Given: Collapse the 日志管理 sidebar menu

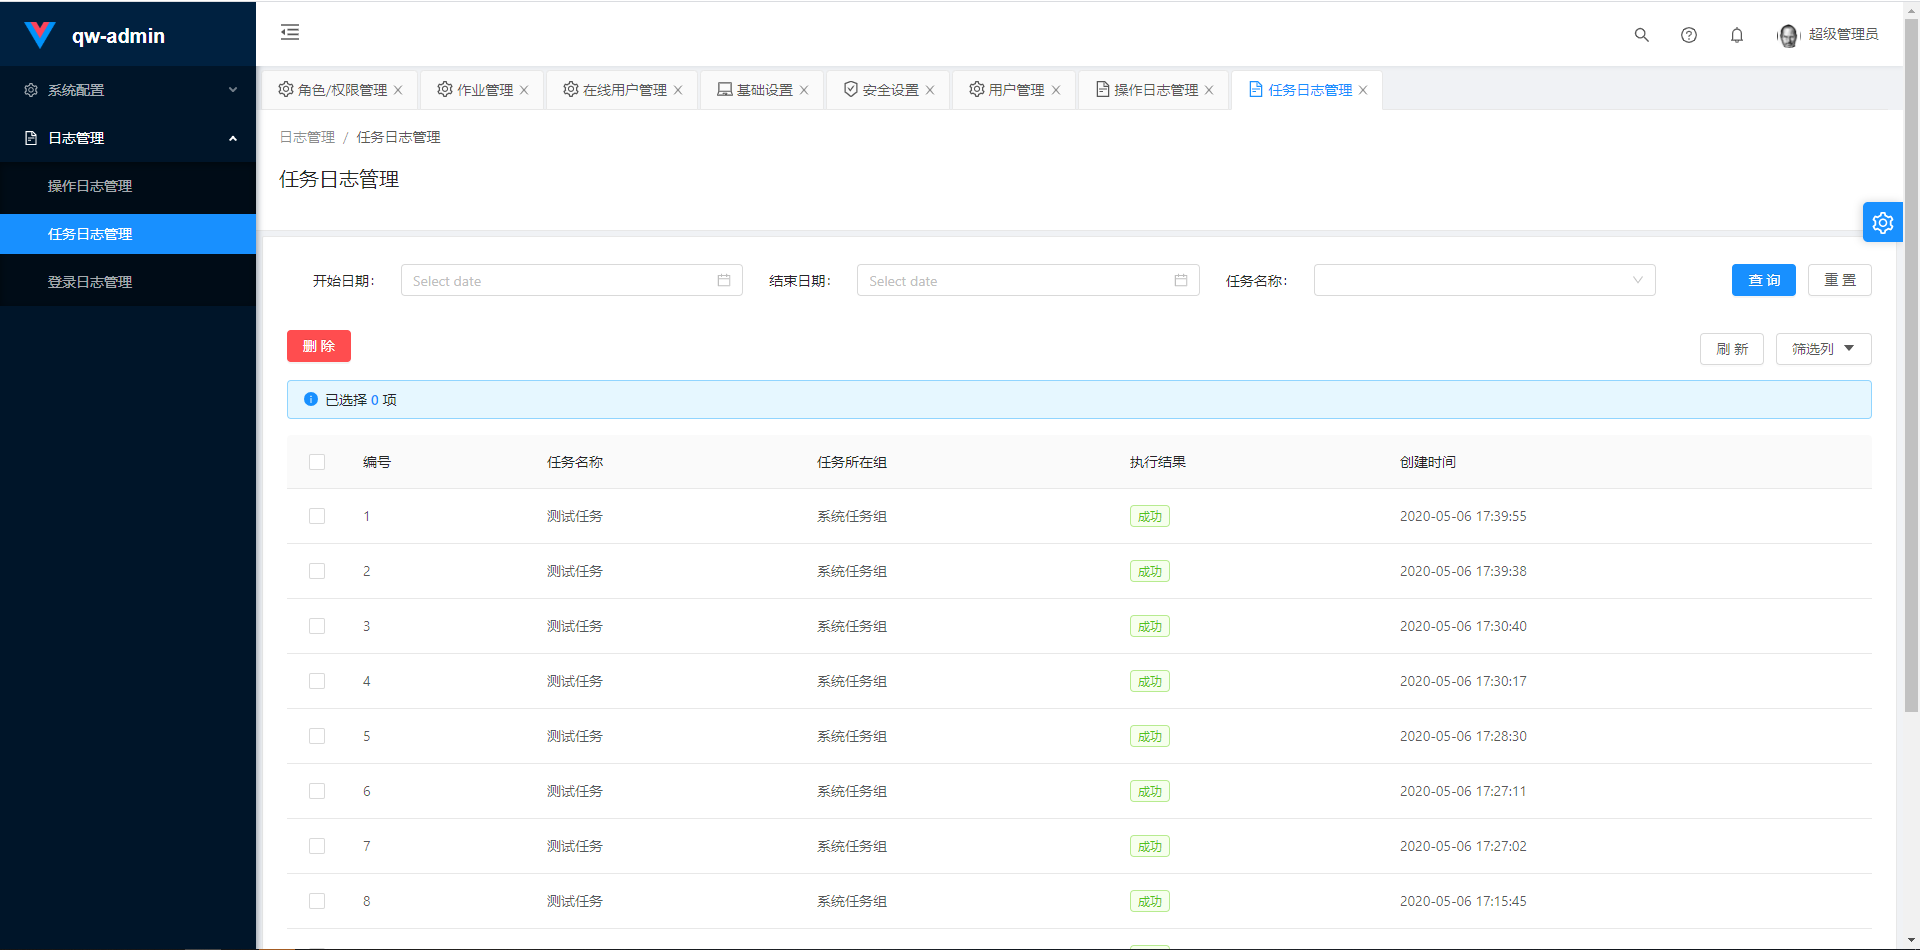Looking at the screenshot, I should (128, 138).
